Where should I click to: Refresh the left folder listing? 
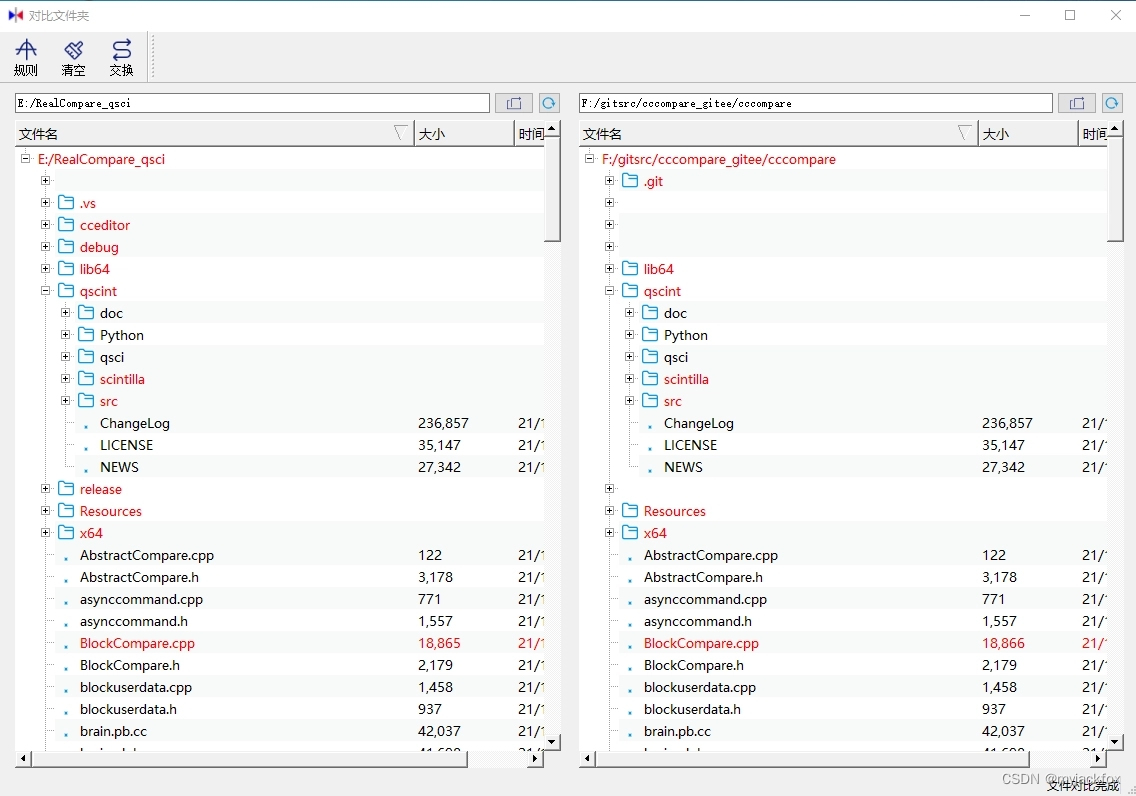(549, 103)
